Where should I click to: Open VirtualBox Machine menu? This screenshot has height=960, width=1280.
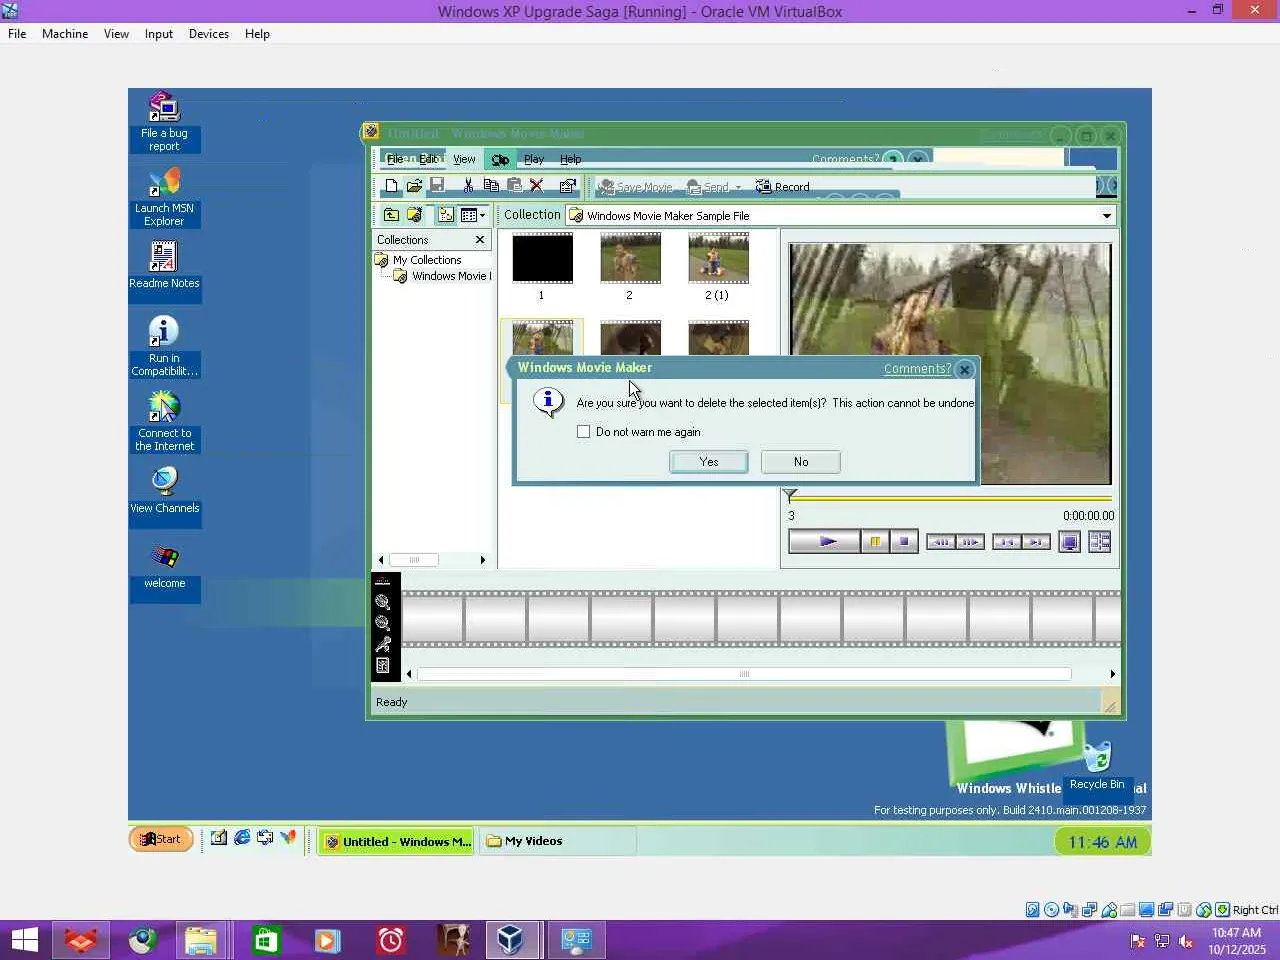coord(65,34)
